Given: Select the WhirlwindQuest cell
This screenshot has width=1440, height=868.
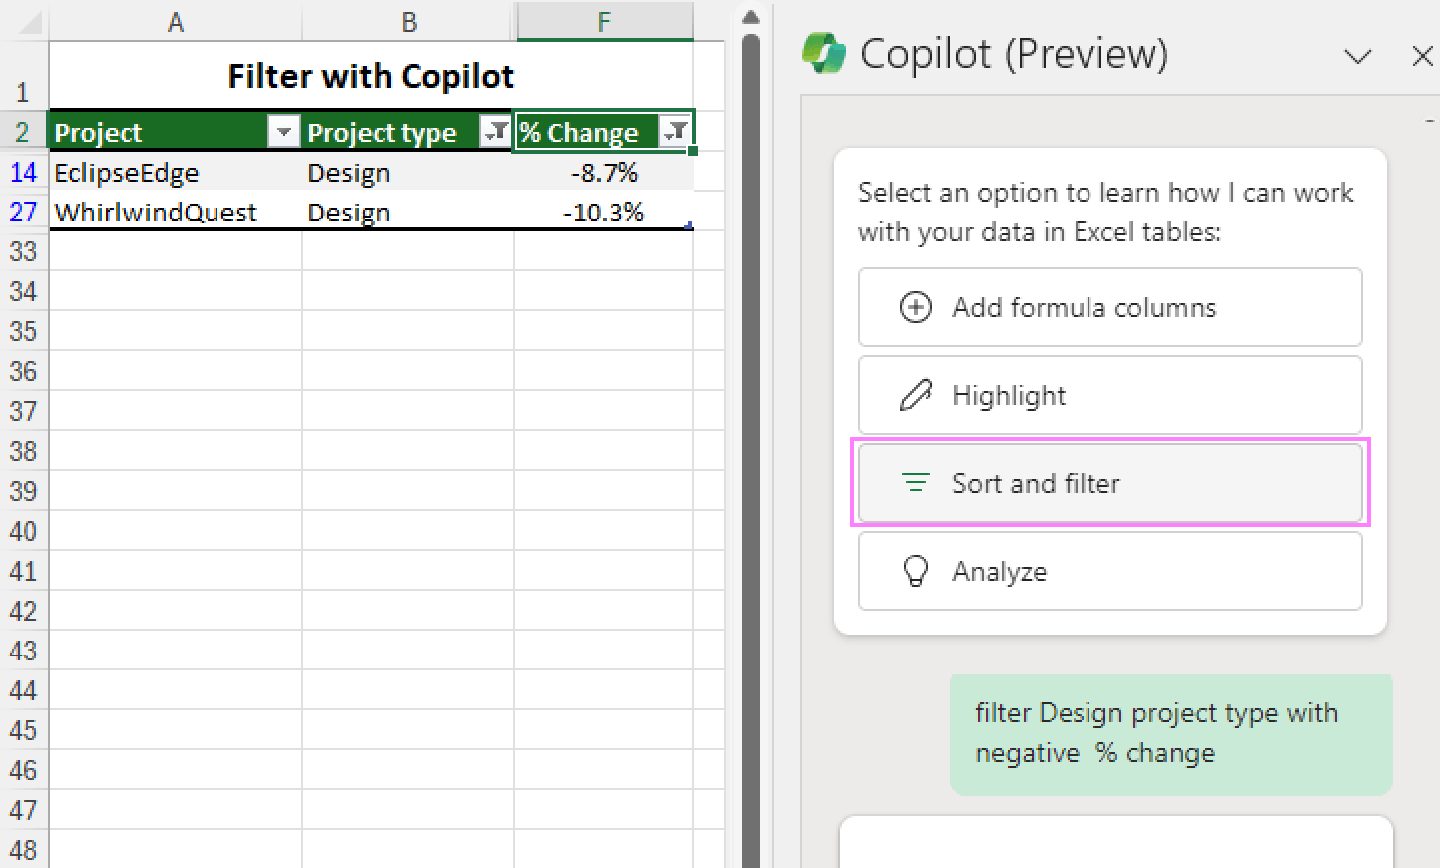Looking at the screenshot, I should [x=175, y=212].
